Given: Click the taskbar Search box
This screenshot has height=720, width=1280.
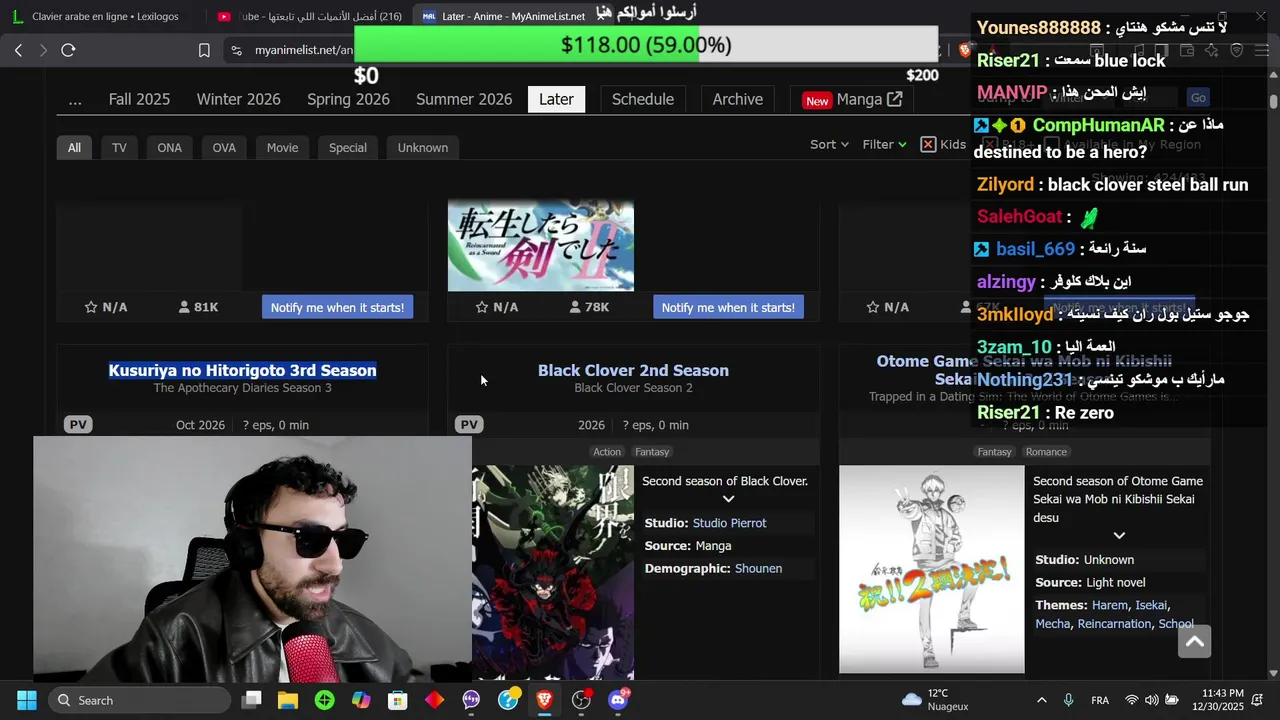Looking at the screenshot, I should coord(139,700).
